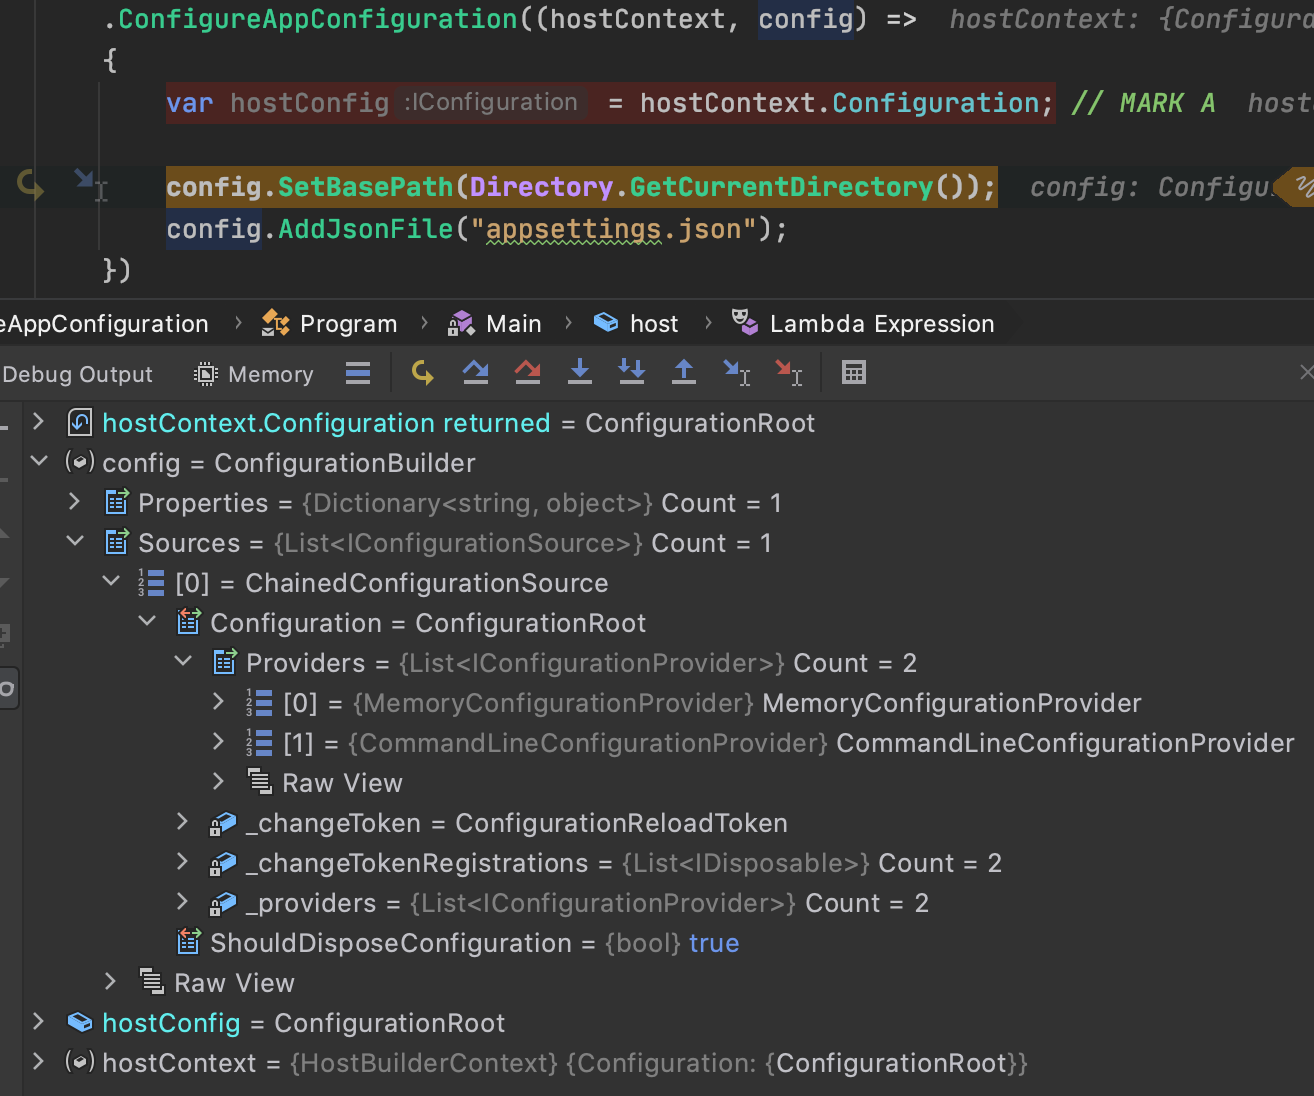The height and width of the screenshot is (1096, 1314).
Task: Click the double-arrow Step Into variant icon
Action: (x=631, y=372)
